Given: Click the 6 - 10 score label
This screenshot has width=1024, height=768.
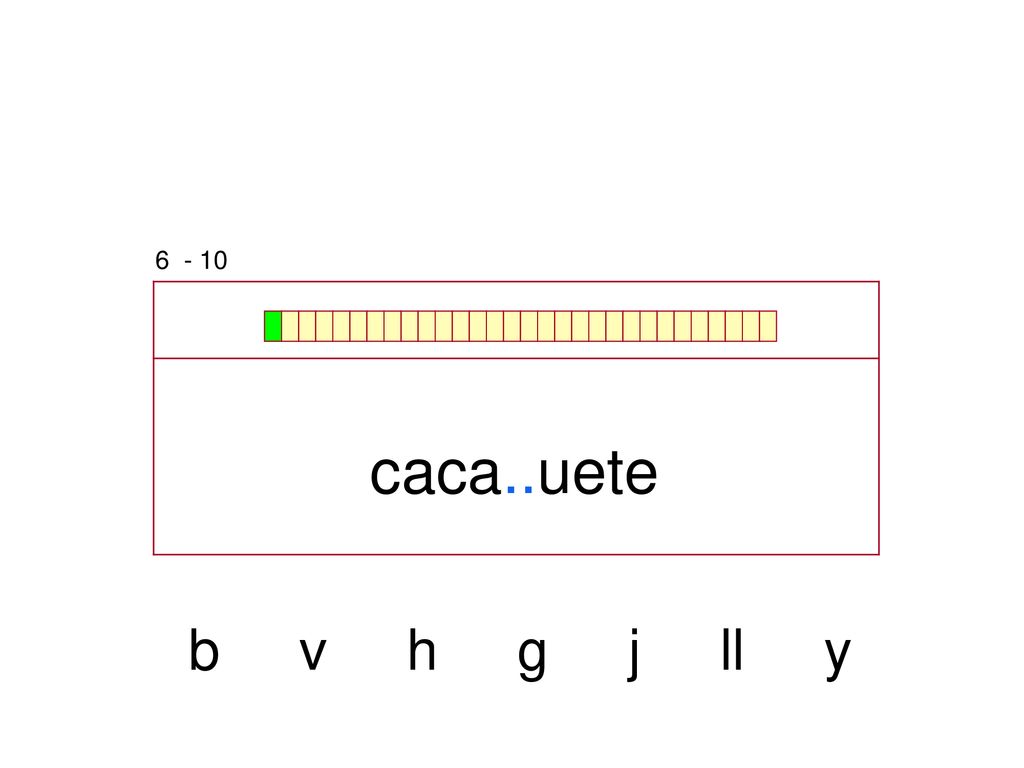Looking at the screenshot, I should pos(191,261).
